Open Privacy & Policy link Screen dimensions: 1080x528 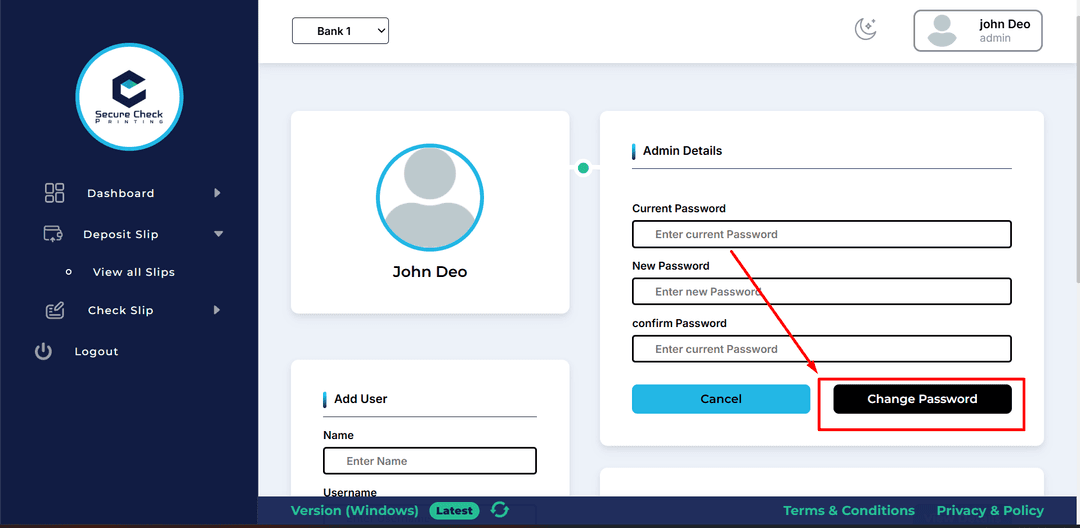990,511
